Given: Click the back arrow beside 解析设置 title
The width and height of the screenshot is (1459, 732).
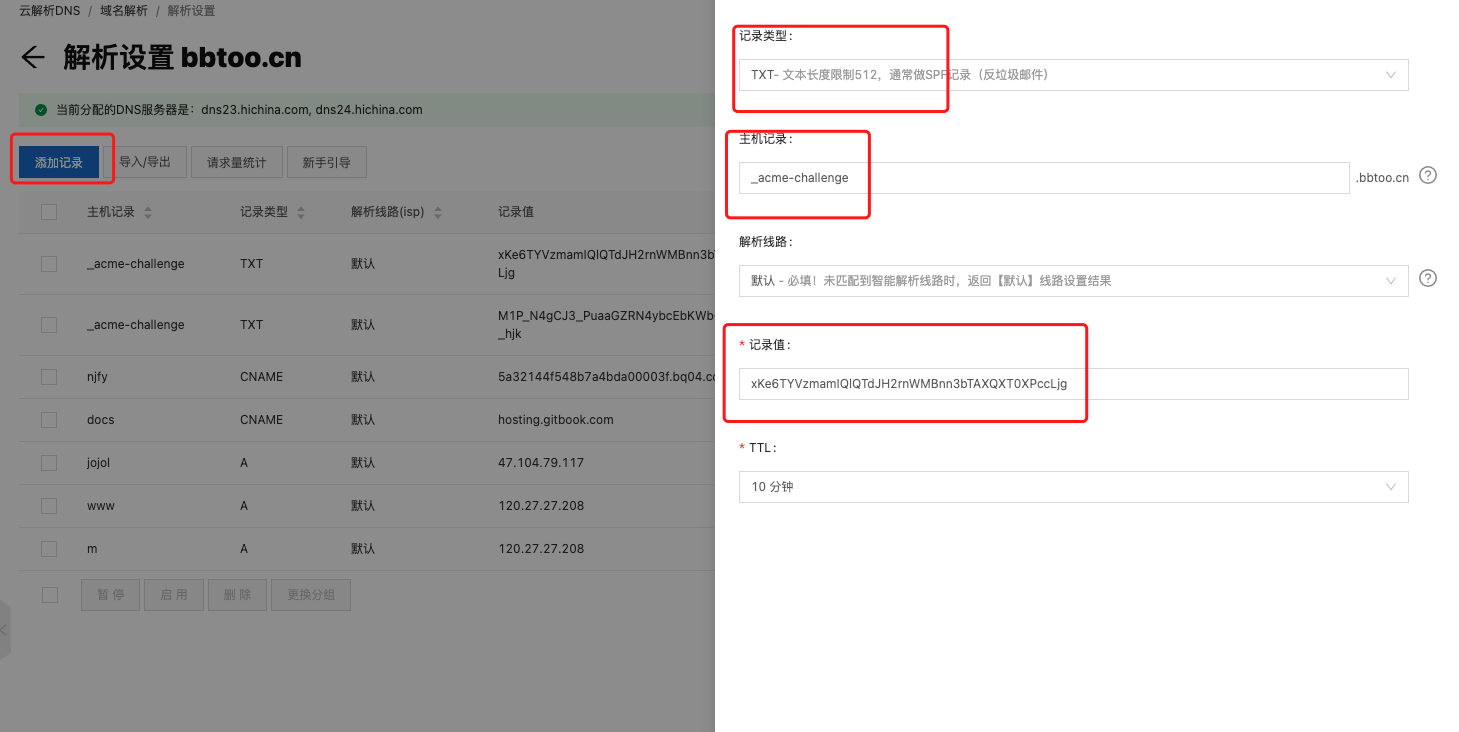Looking at the screenshot, I should 33,57.
